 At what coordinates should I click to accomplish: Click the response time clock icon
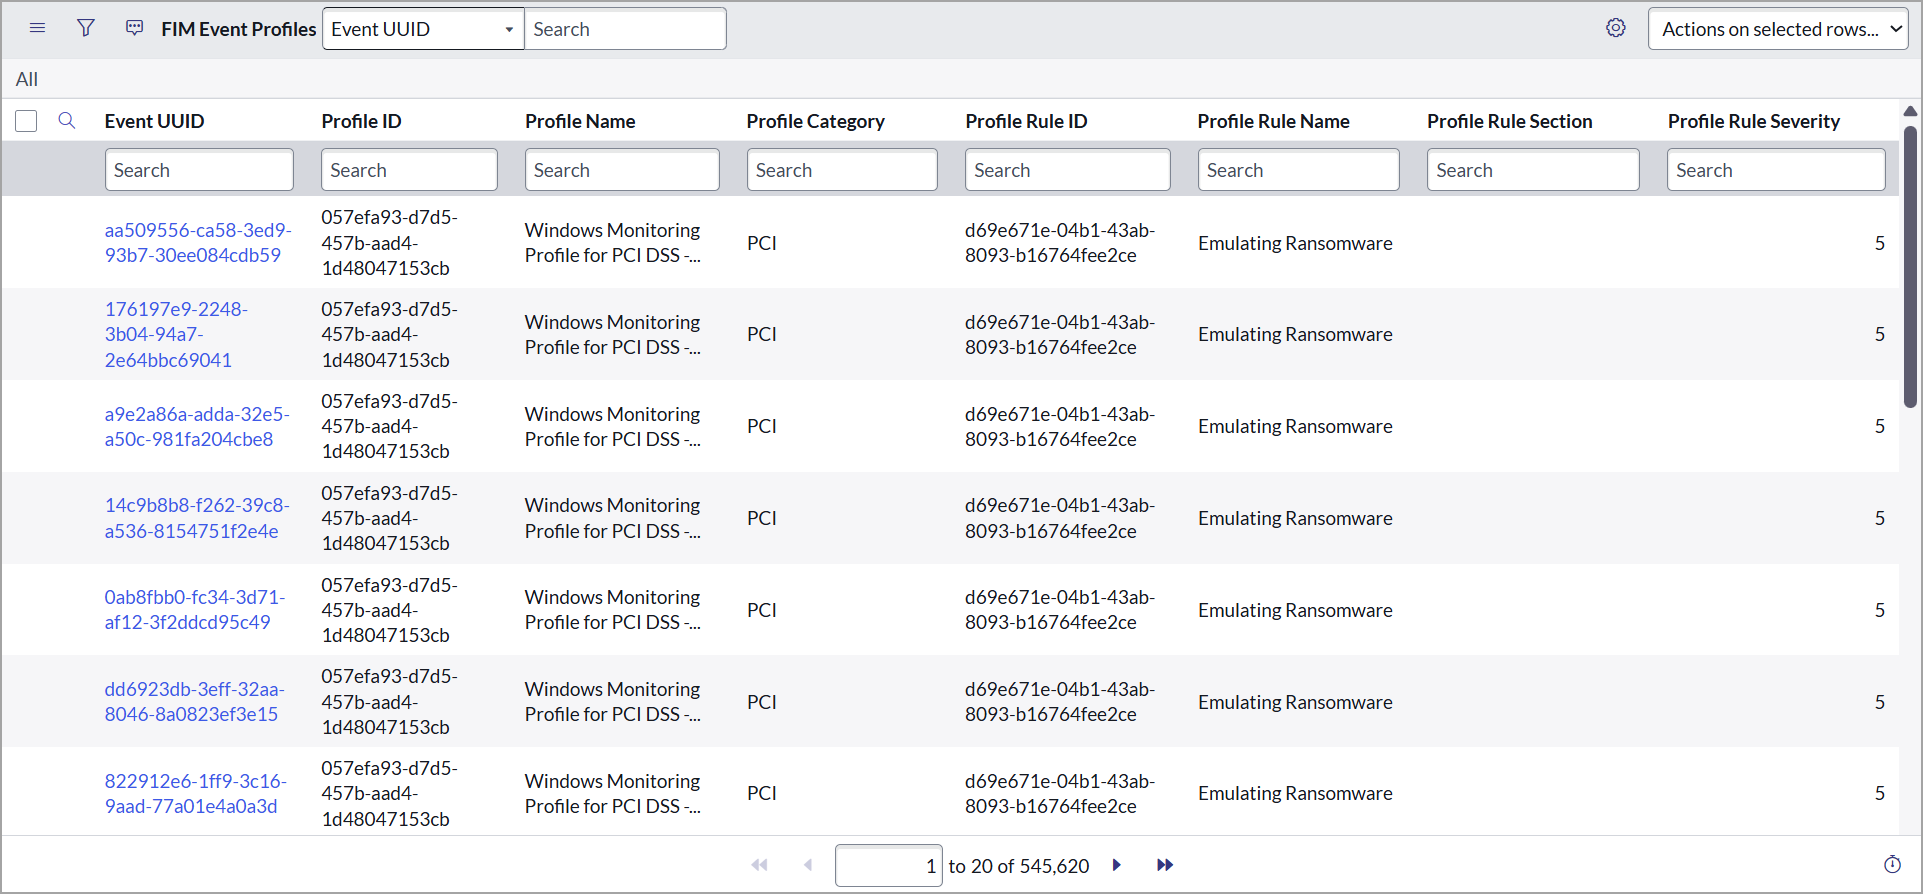1892,865
